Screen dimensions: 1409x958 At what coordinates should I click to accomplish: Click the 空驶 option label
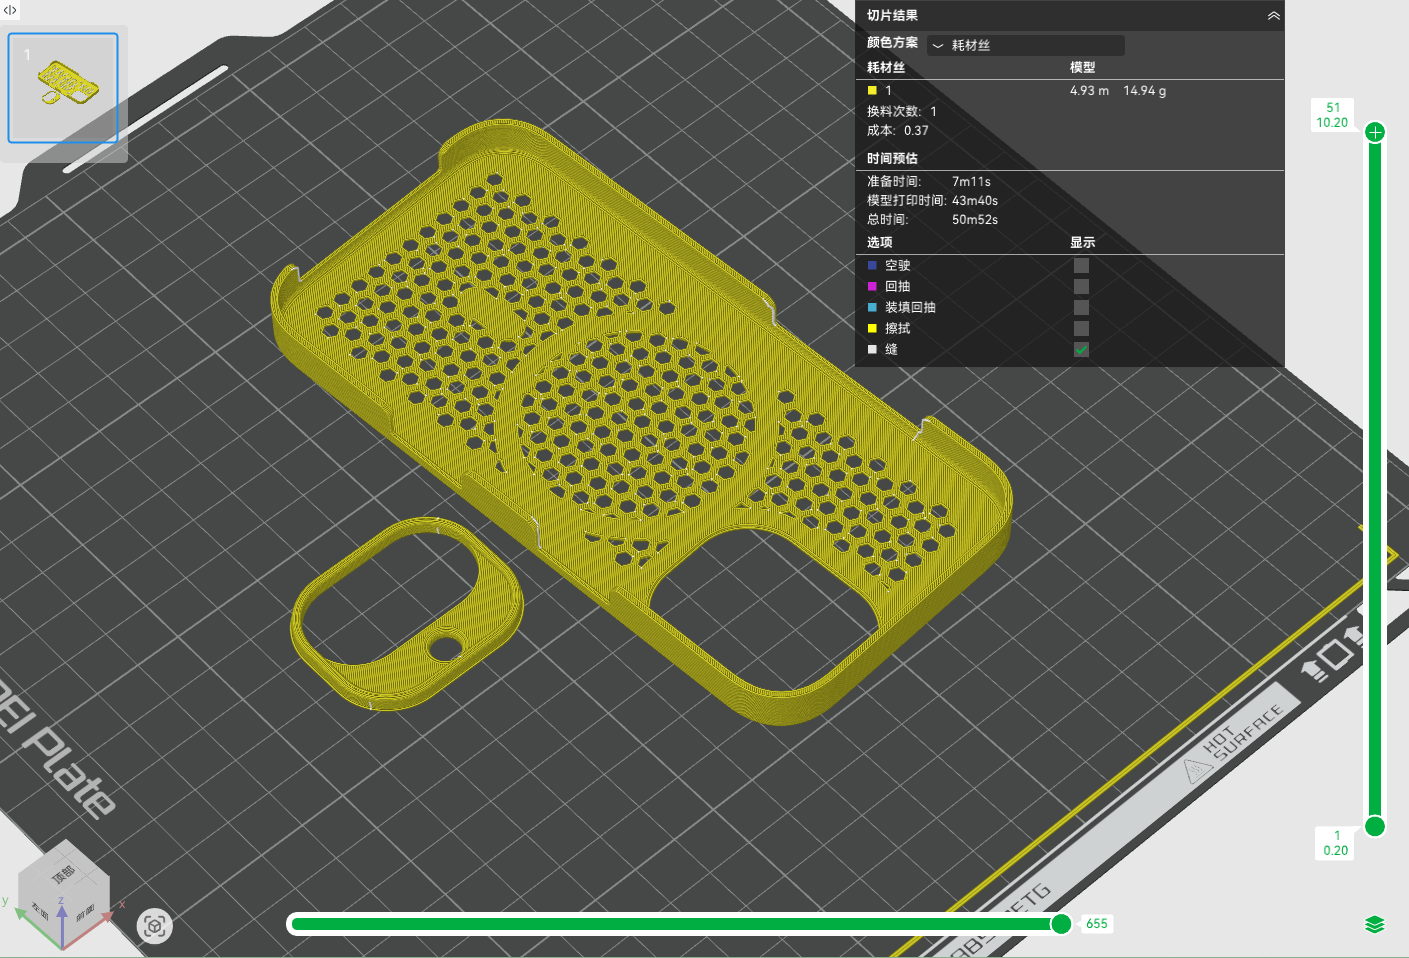pyautogui.click(x=898, y=266)
